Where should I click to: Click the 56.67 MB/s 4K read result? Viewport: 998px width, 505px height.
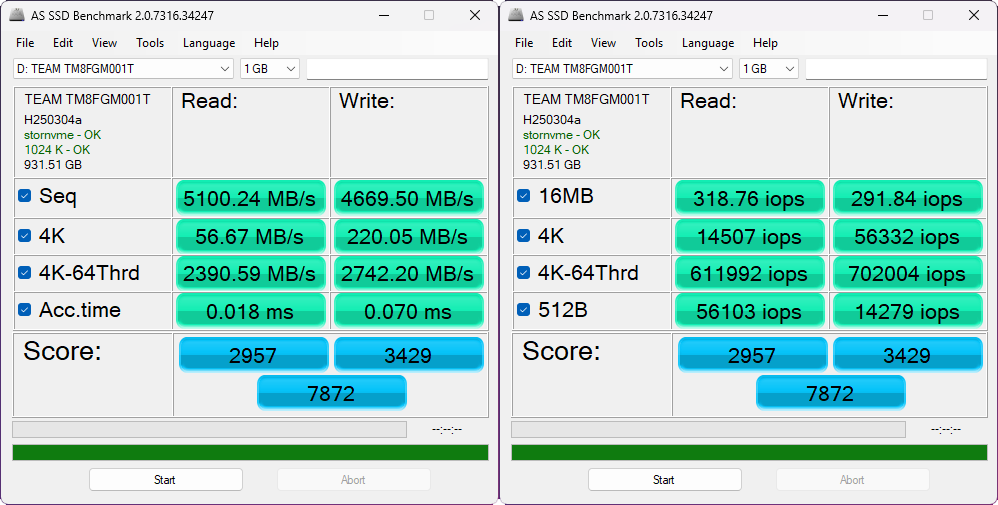pyautogui.click(x=250, y=236)
